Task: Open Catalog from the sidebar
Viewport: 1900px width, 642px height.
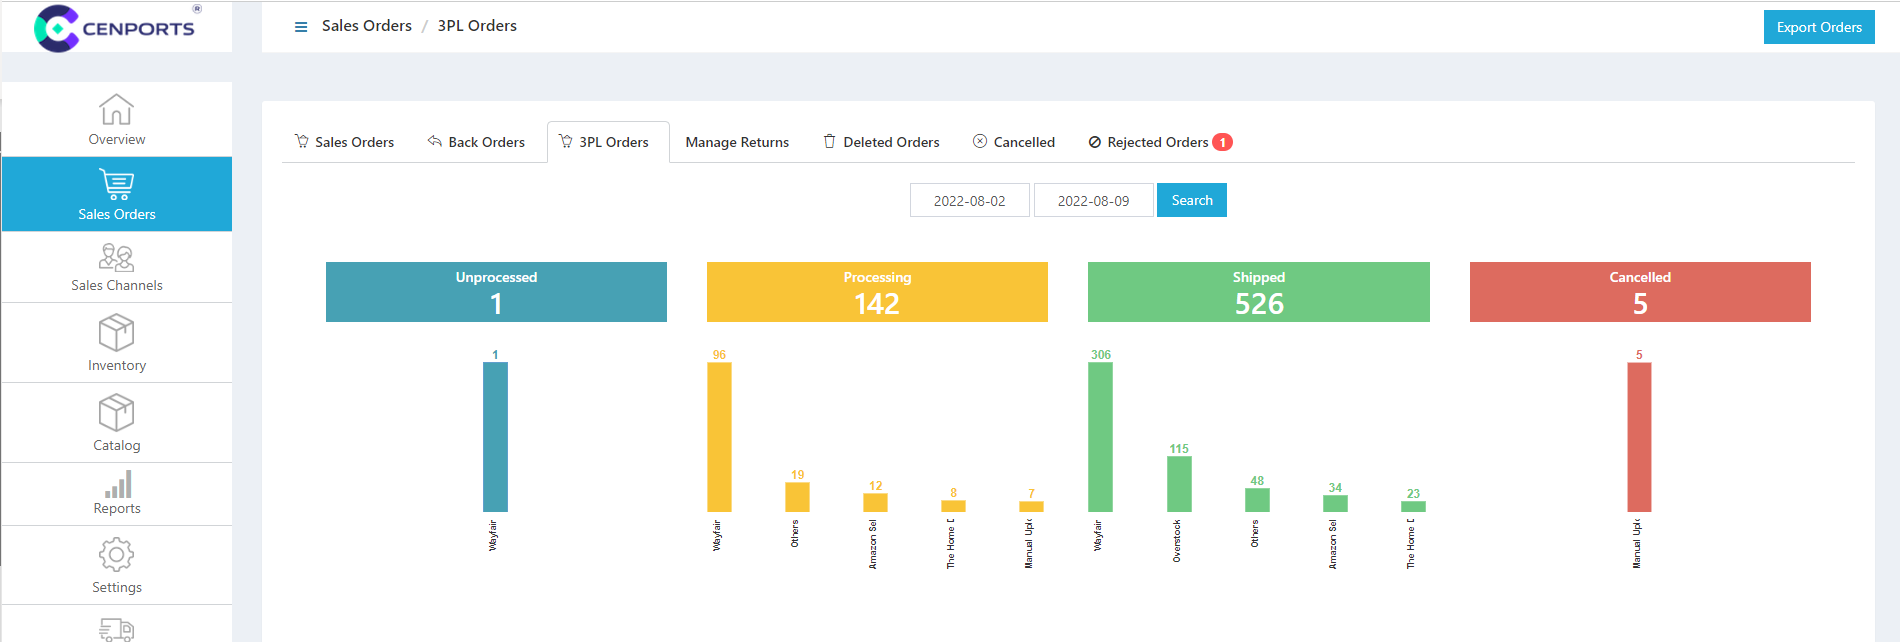Action: (x=117, y=423)
